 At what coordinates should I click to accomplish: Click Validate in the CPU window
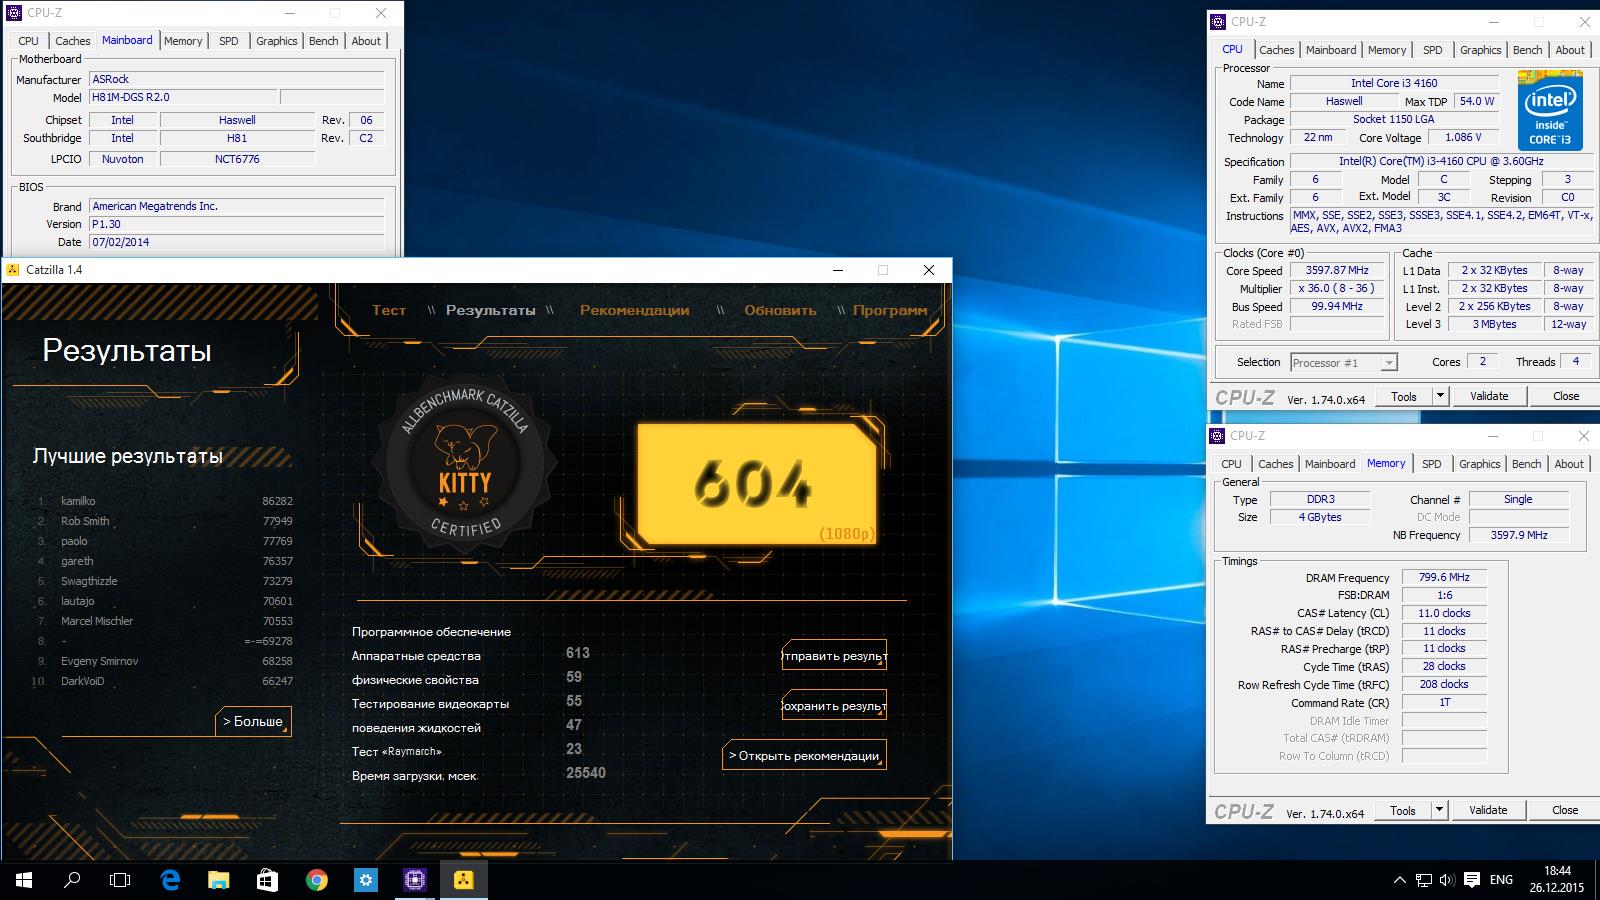pos(1489,396)
